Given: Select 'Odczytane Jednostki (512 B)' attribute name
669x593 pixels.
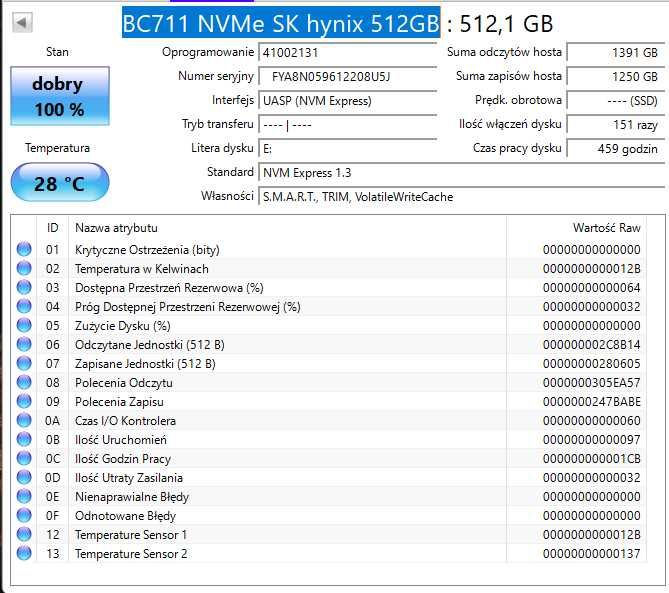Looking at the screenshot, I should (x=150, y=345).
